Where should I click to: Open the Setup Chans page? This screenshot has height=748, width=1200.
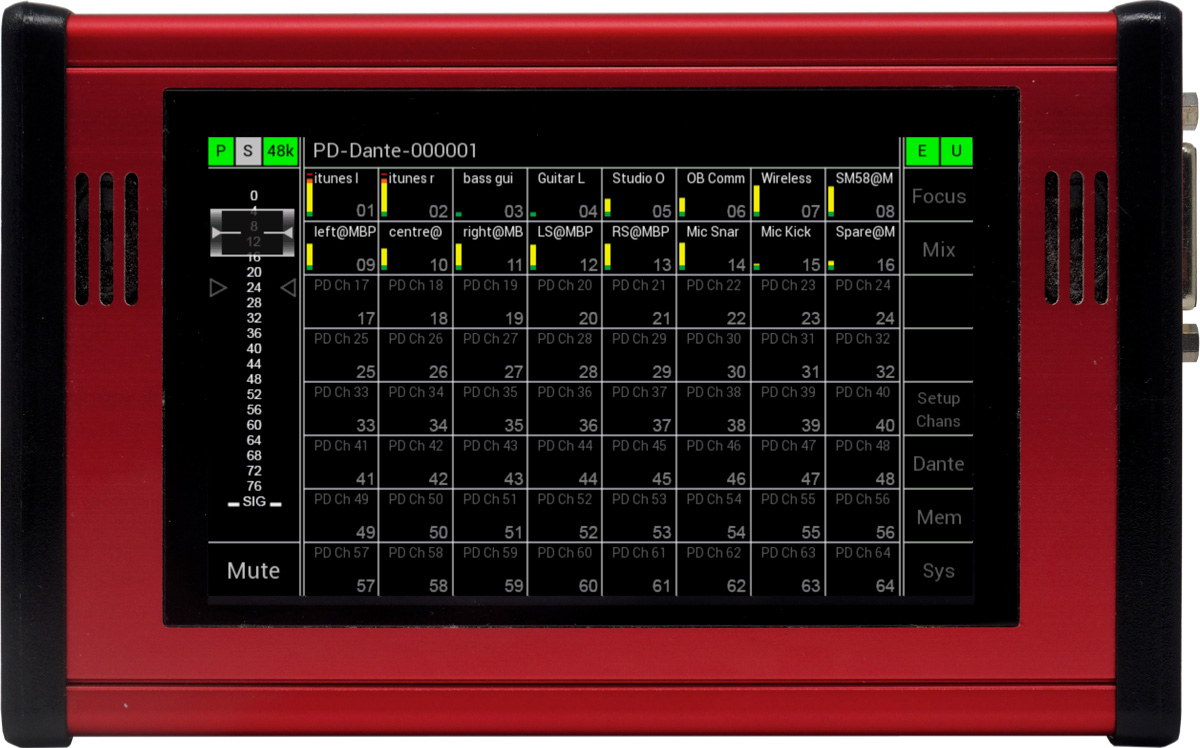point(938,409)
